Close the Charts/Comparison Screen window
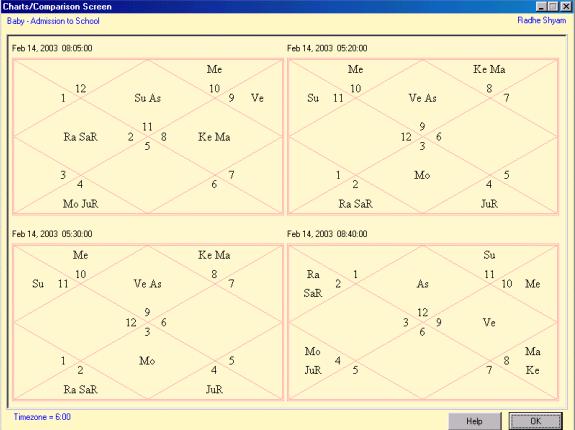Image resolution: width=575 pixels, height=430 pixels. (x=566, y=7)
